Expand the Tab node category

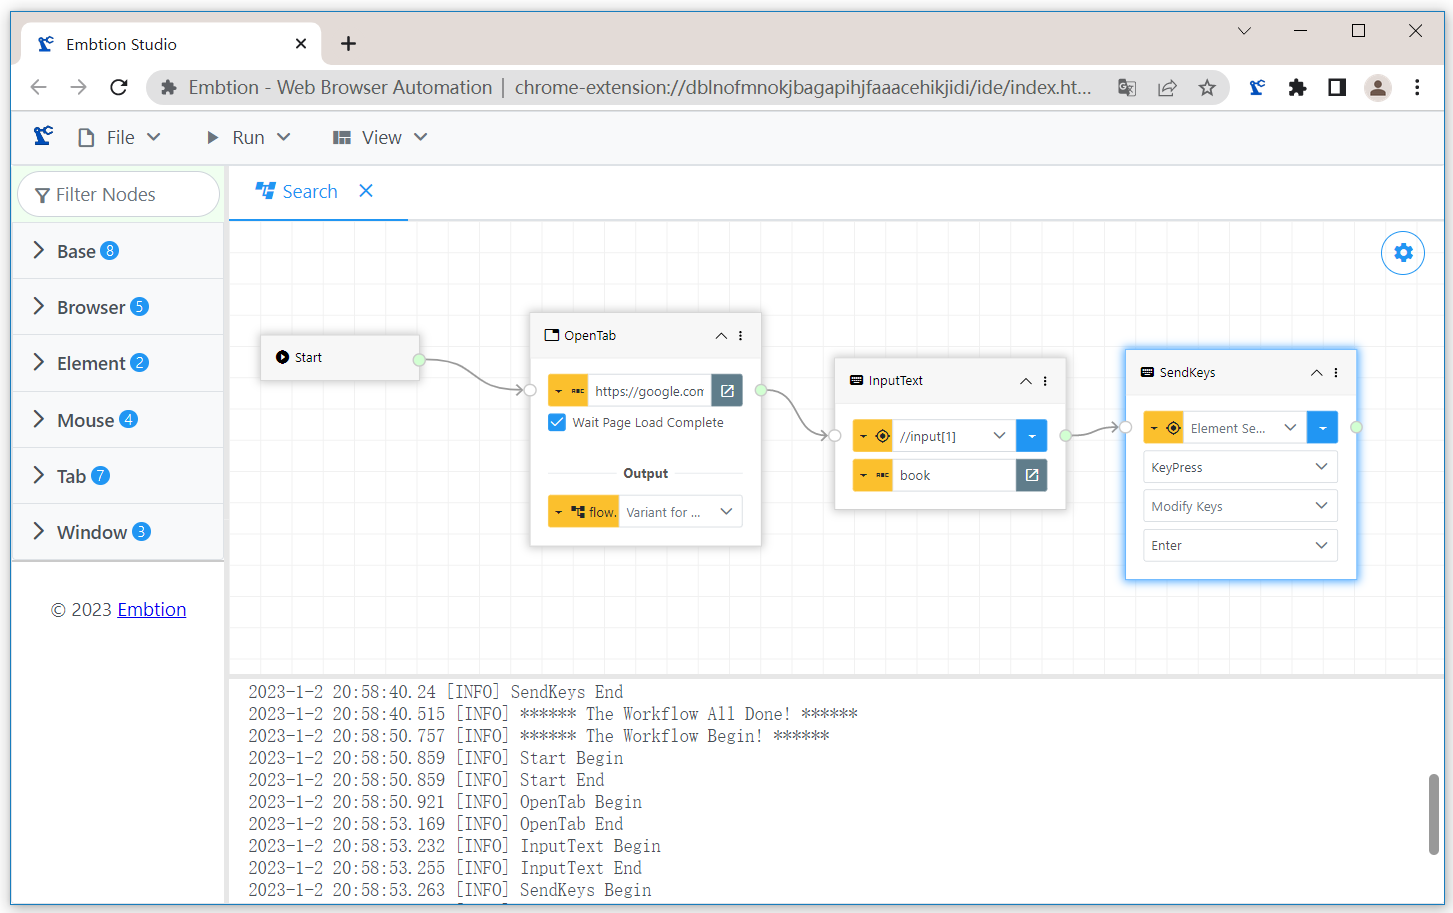[x=118, y=476]
